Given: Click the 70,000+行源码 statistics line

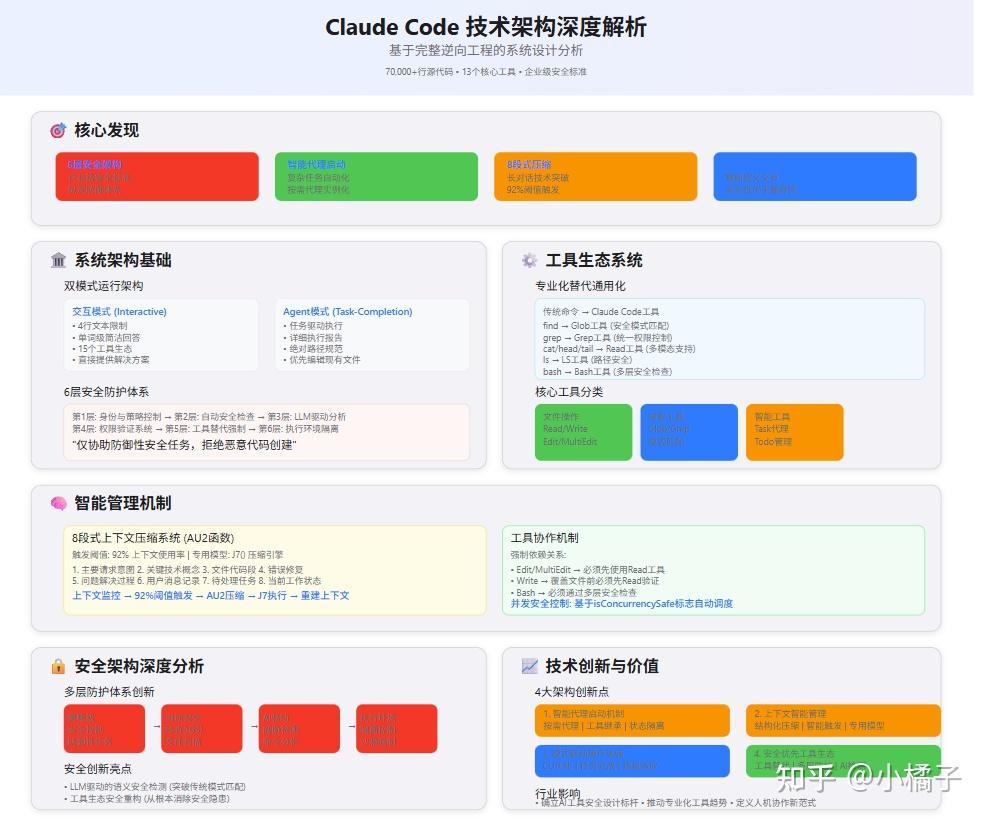Looking at the screenshot, I should (x=486, y=72).
